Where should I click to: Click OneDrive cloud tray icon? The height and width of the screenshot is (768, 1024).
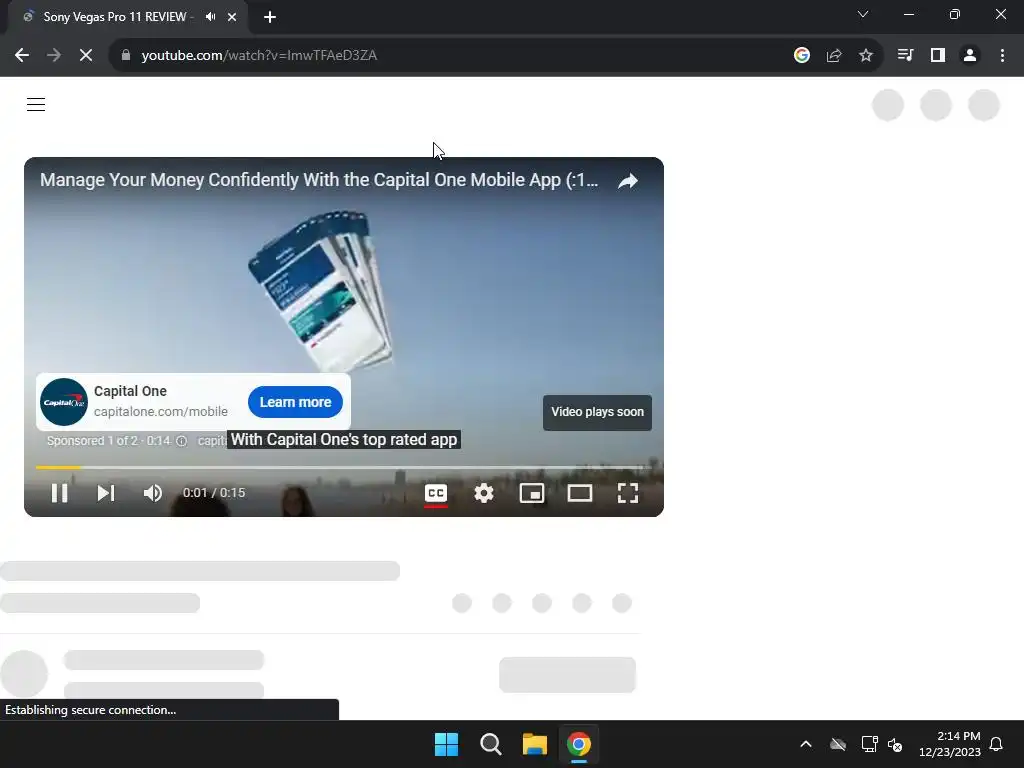point(838,744)
